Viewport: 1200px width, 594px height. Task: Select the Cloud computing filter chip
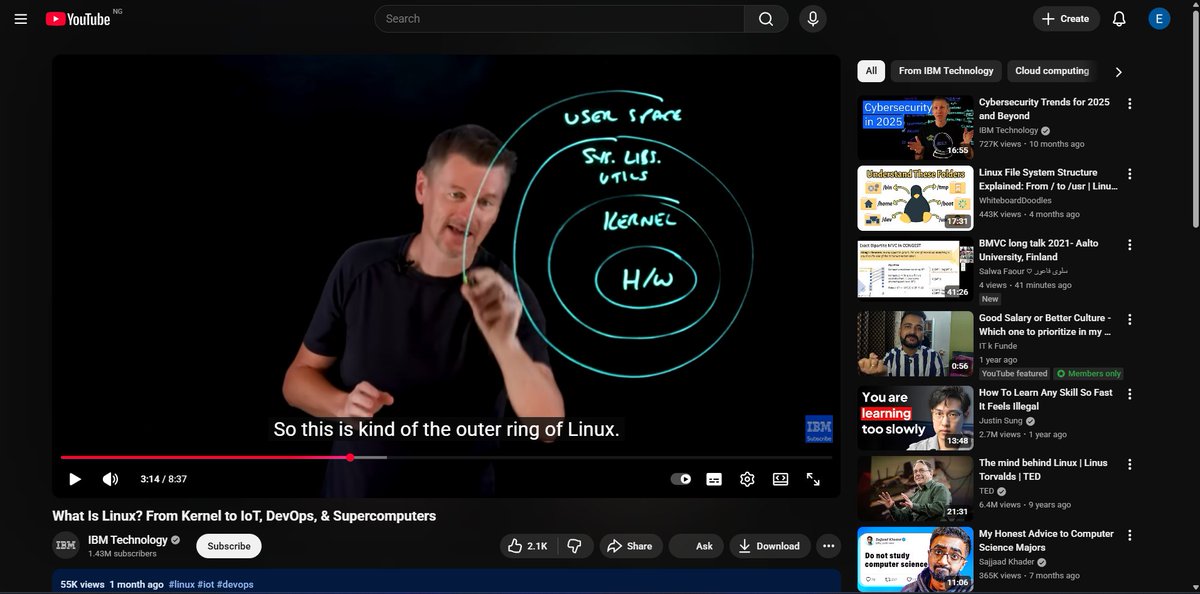tap(1051, 71)
